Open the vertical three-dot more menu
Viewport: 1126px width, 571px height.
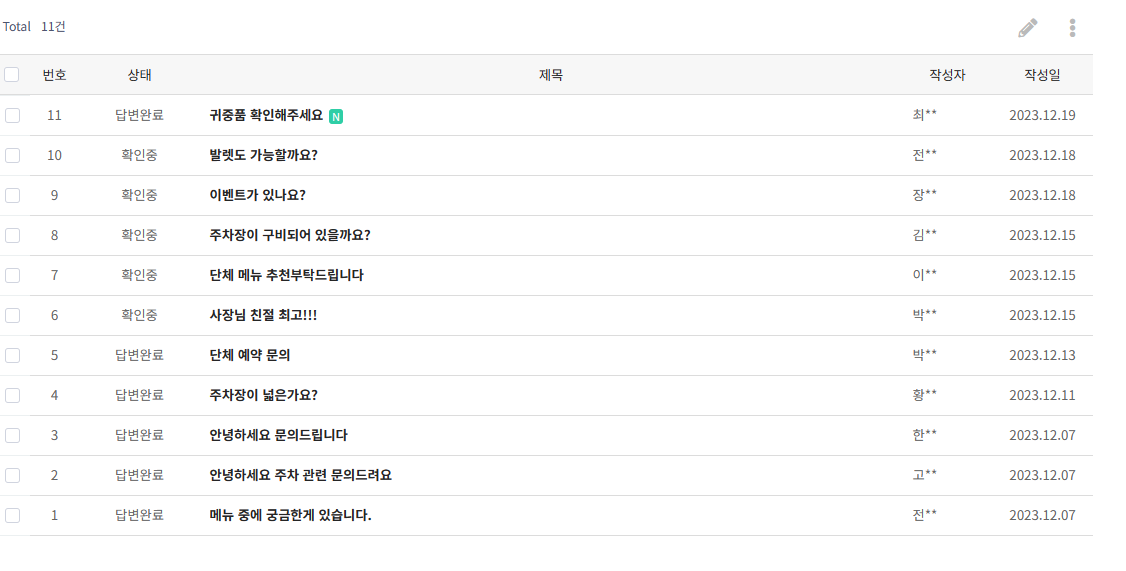pos(1072,28)
